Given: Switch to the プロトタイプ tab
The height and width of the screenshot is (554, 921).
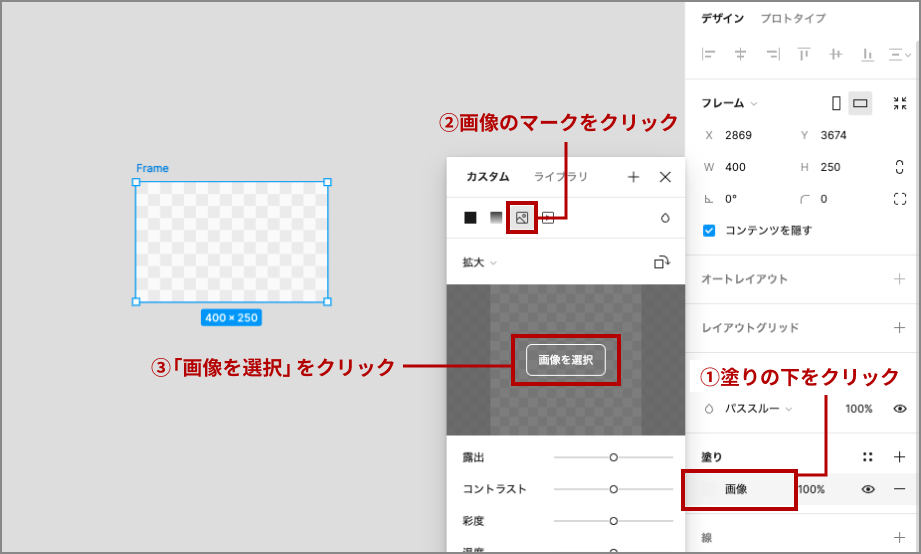Looking at the screenshot, I should (792, 19).
